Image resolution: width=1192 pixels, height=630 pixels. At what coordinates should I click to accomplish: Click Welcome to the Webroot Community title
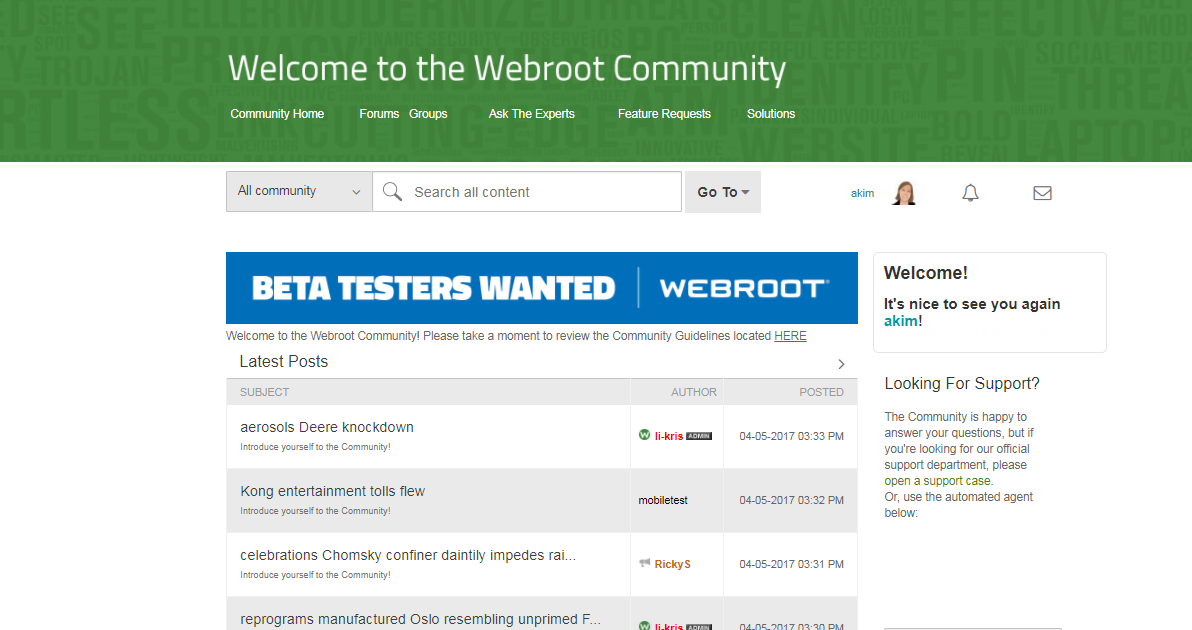coord(507,68)
